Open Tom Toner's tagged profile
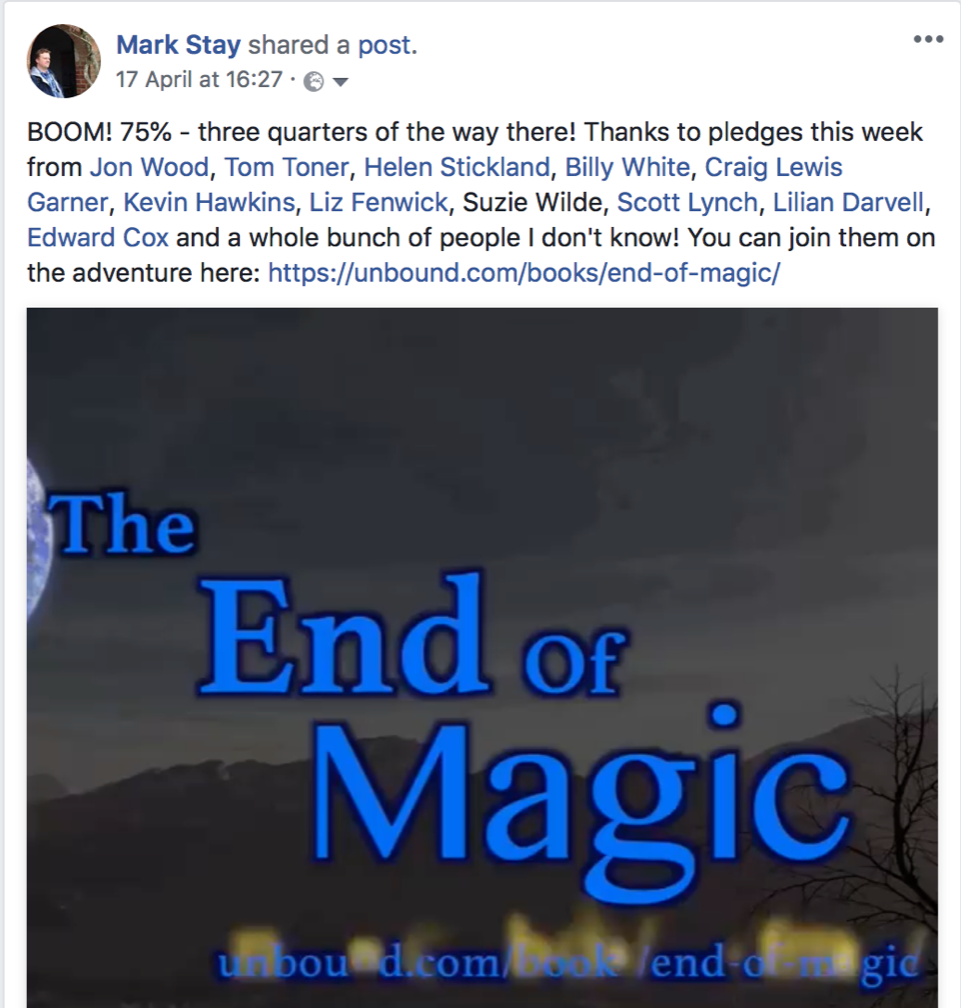This screenshot has width=961, height=1008. click(286, 167)
